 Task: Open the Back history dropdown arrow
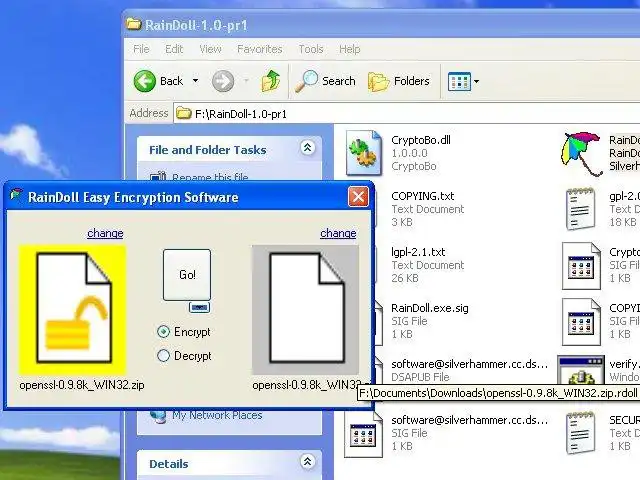pyautogui.click(x=196, y=81)
